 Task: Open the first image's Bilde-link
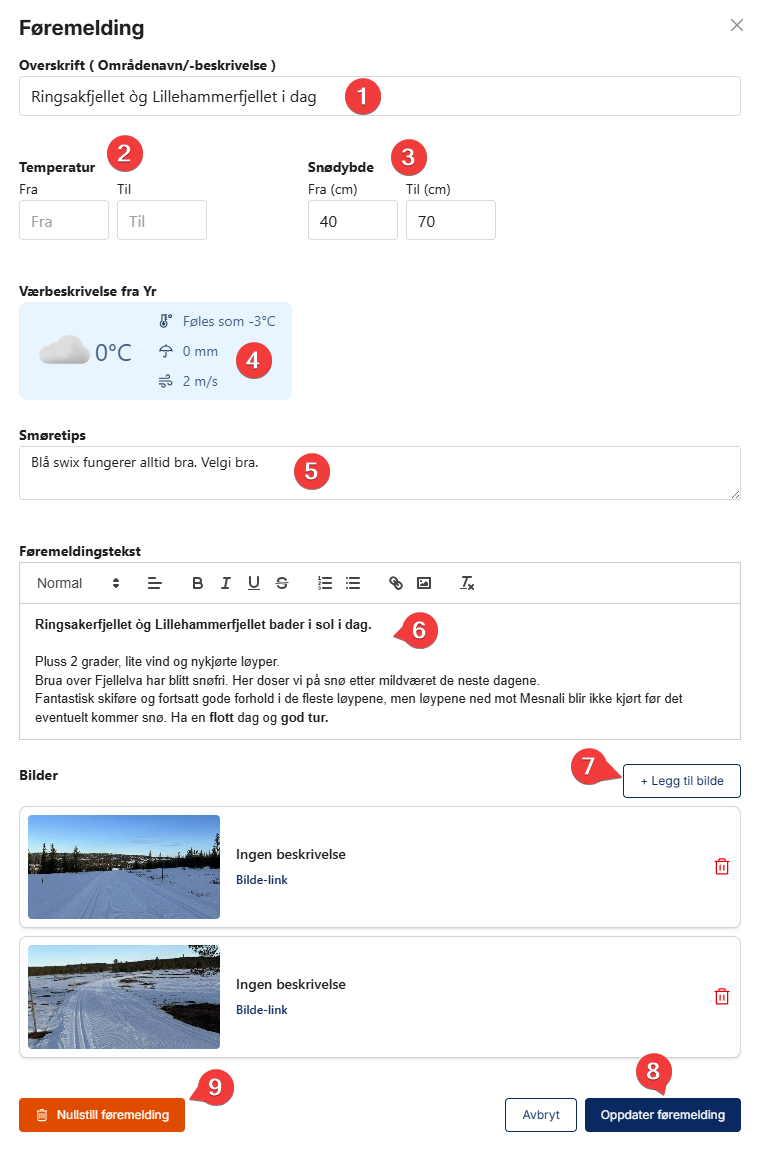(x=262, y=880)
